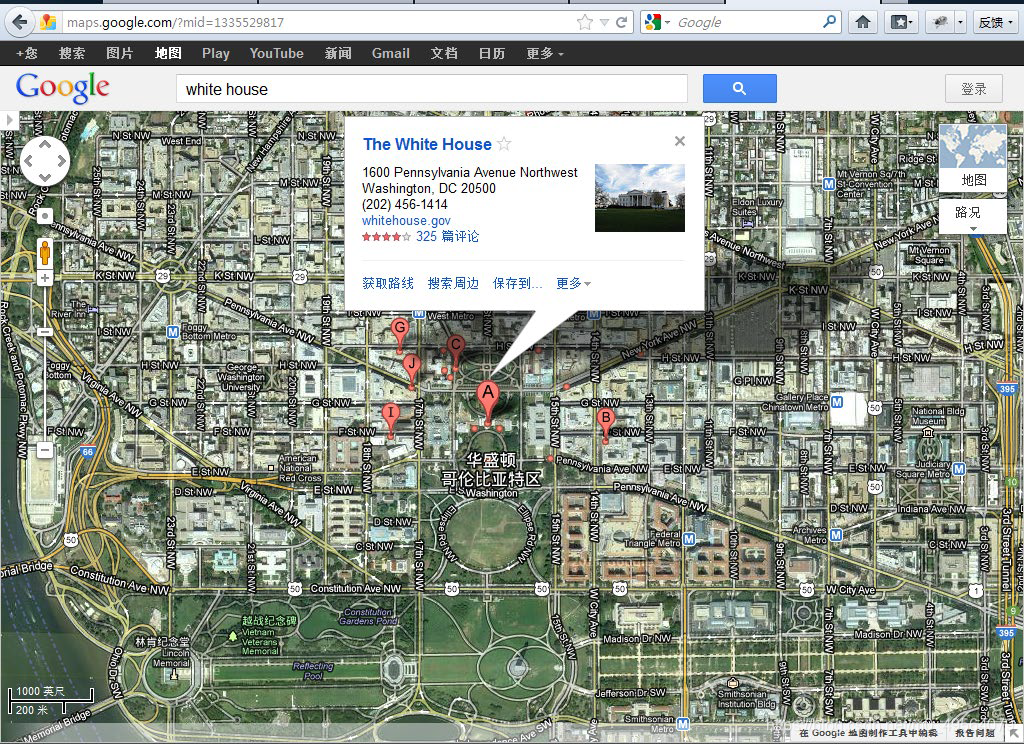The height and width of the screenshot is (744, 1024).
Task: Select map marker J
Action: (411, 371)
